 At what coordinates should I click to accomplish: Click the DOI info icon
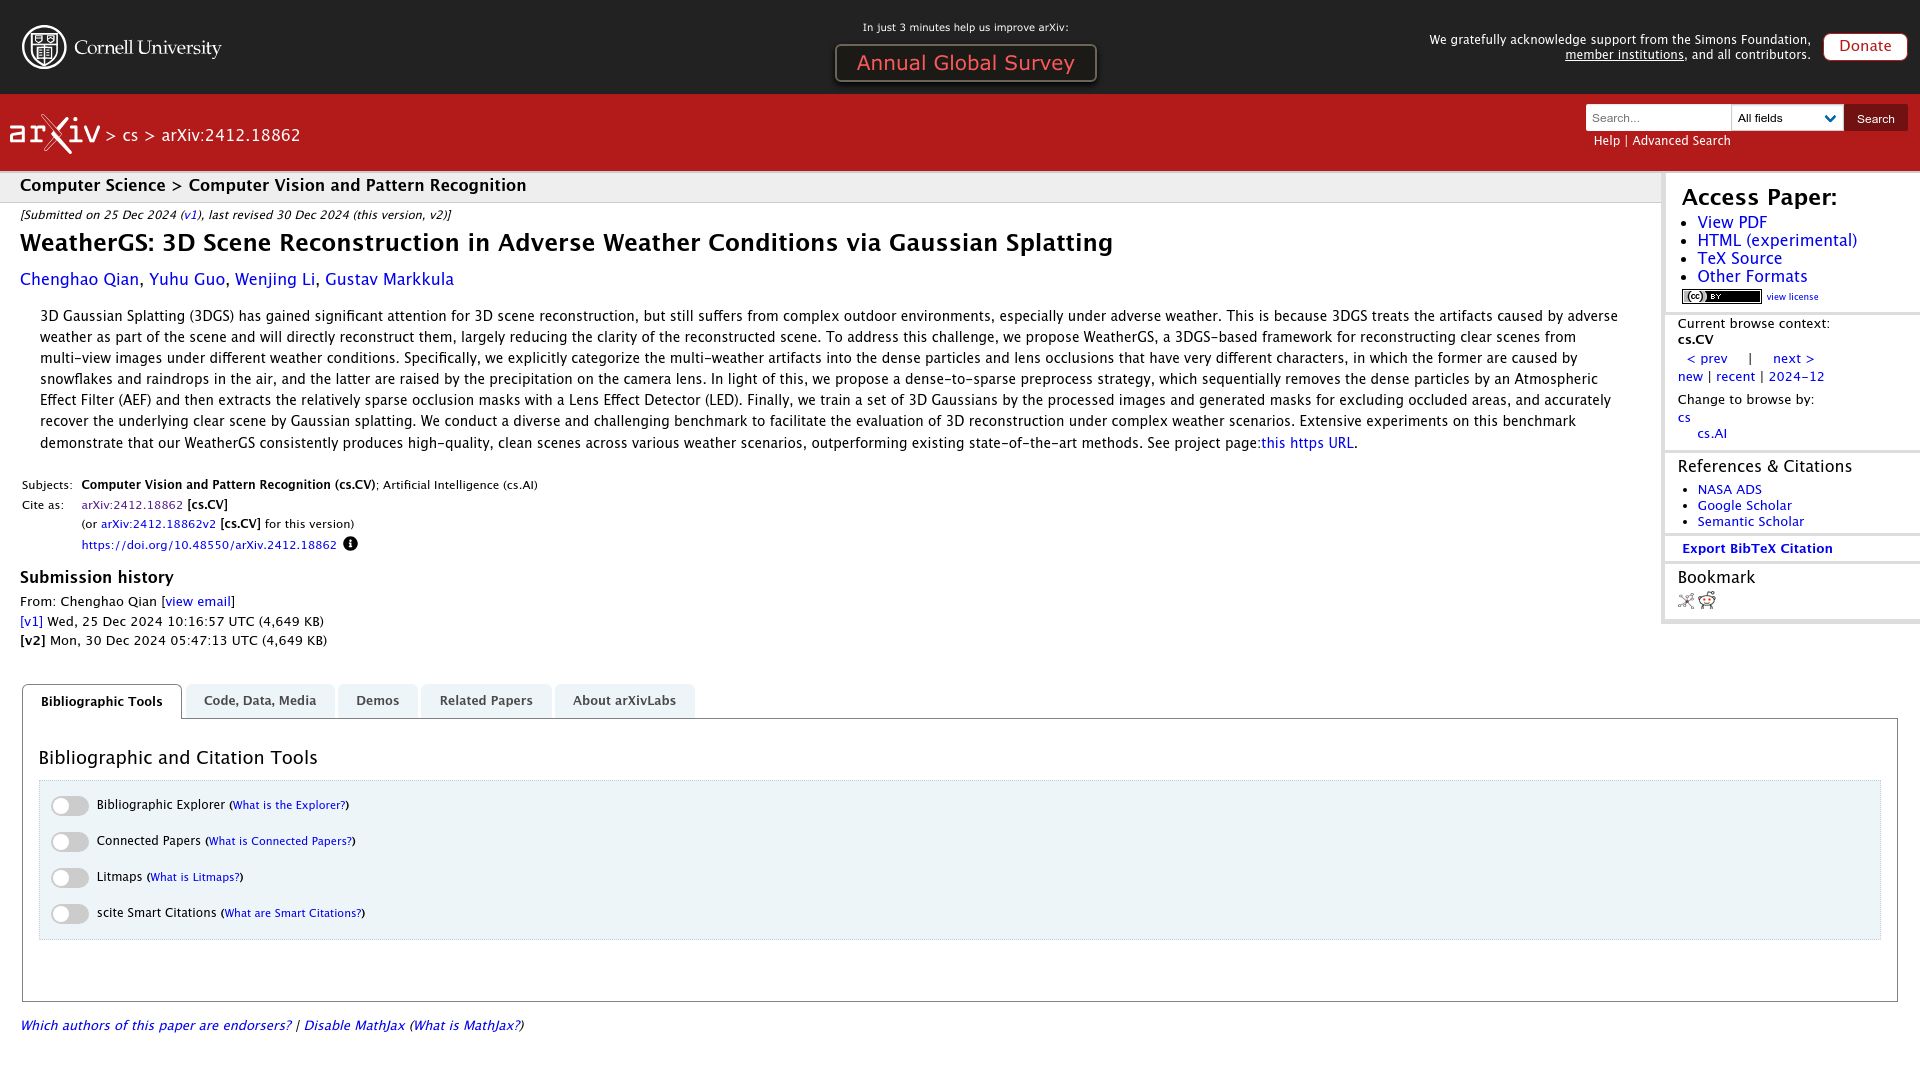click(350, 544)
